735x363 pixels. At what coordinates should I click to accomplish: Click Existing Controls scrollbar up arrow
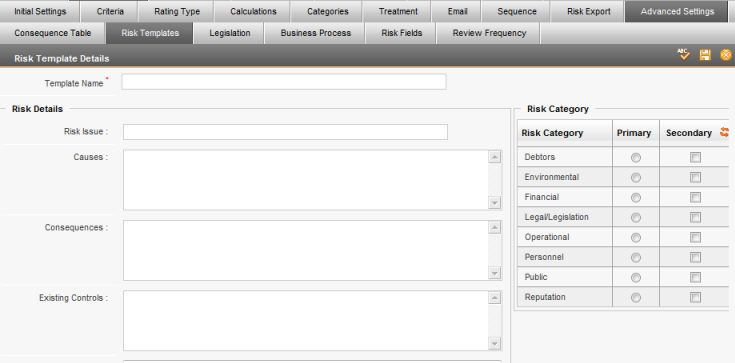coord(495,298)
